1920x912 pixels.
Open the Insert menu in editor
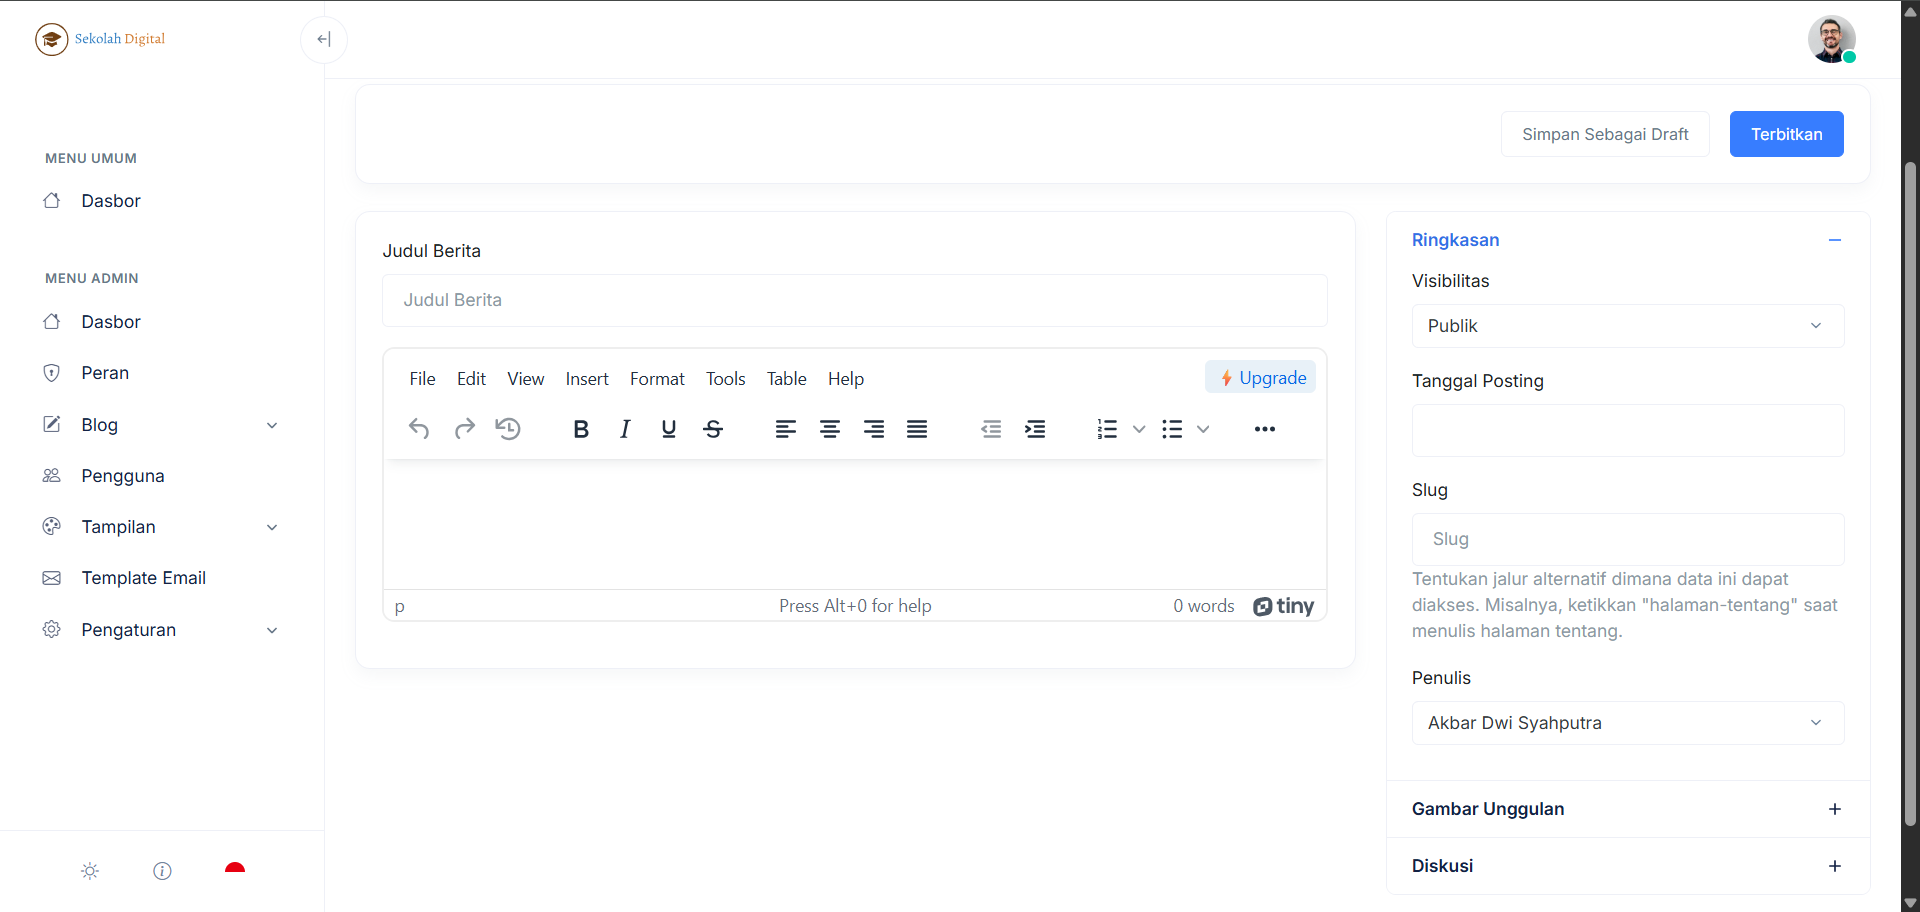coord(587,379)
